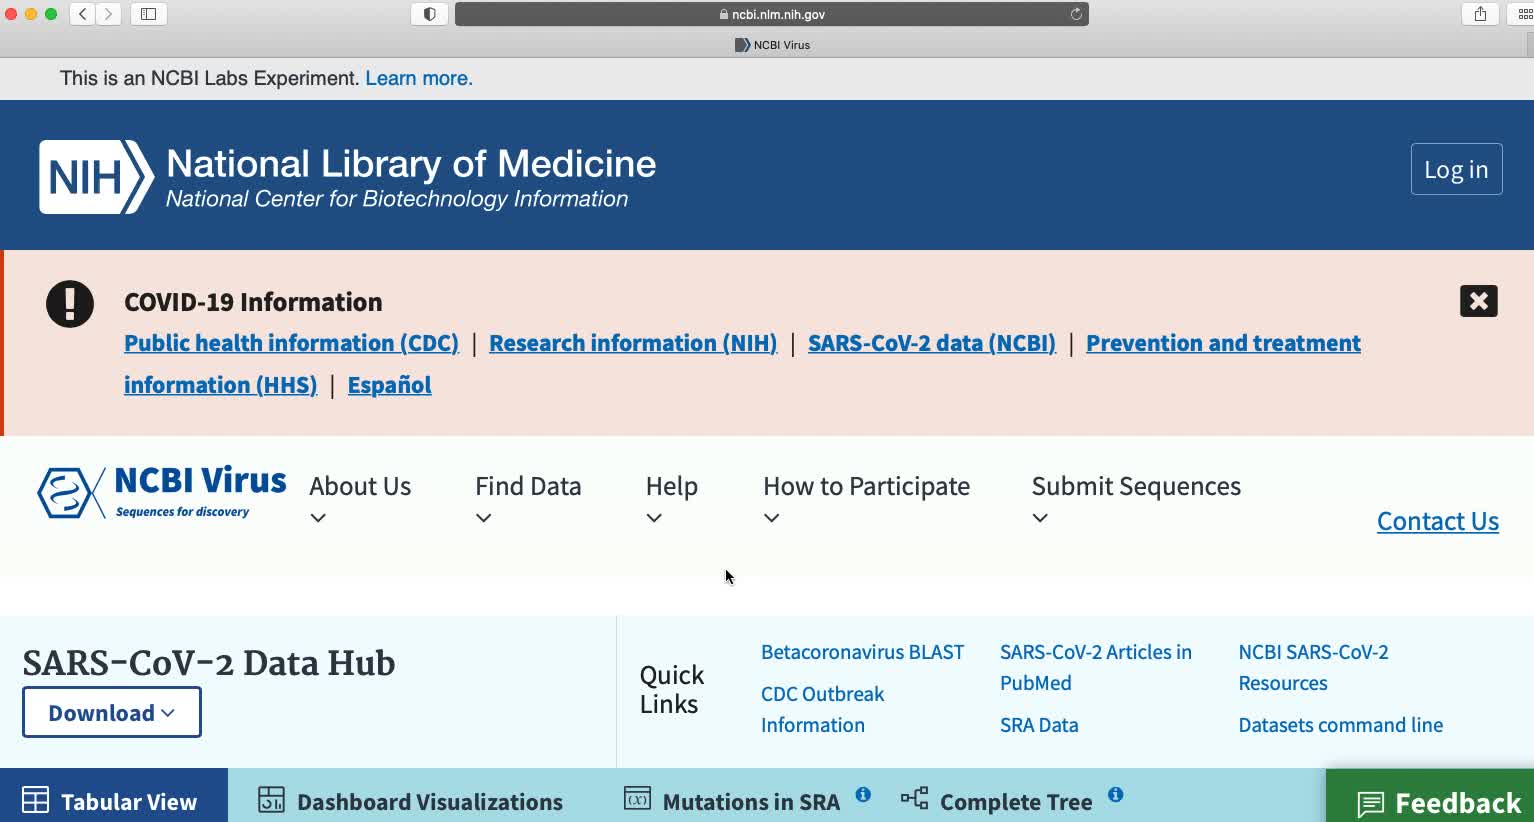1534x822 pixels.
Task: Click the NIH logo
Action: (x=96, y=177)
